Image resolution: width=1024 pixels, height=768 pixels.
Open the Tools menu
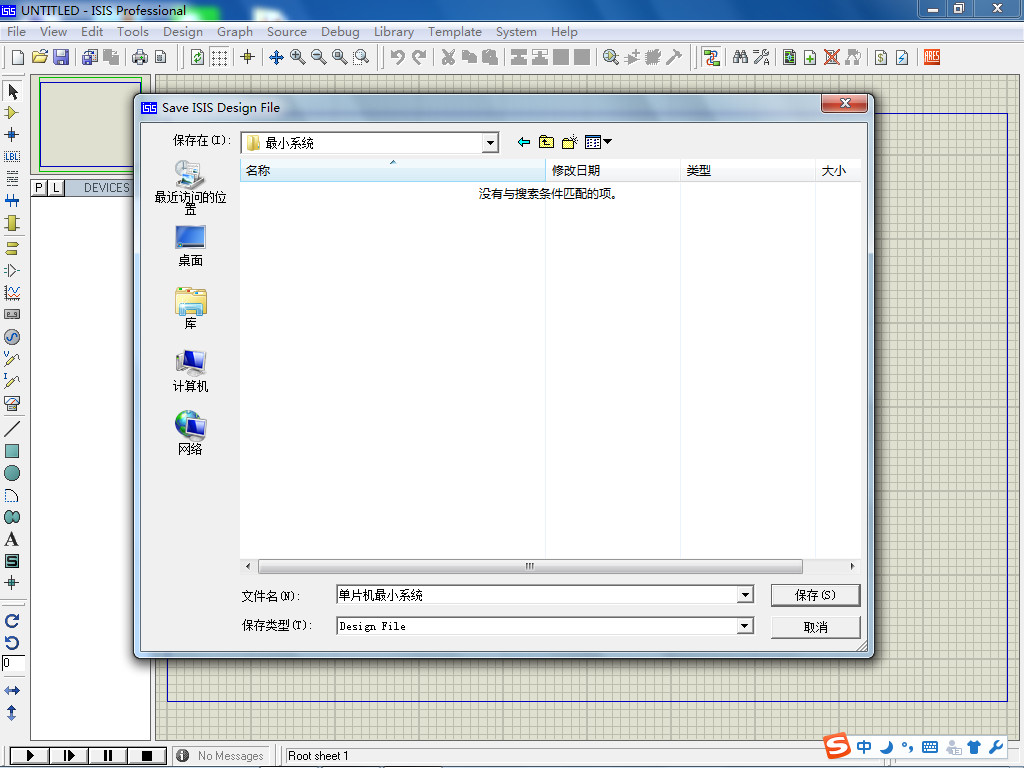[133, 31]
